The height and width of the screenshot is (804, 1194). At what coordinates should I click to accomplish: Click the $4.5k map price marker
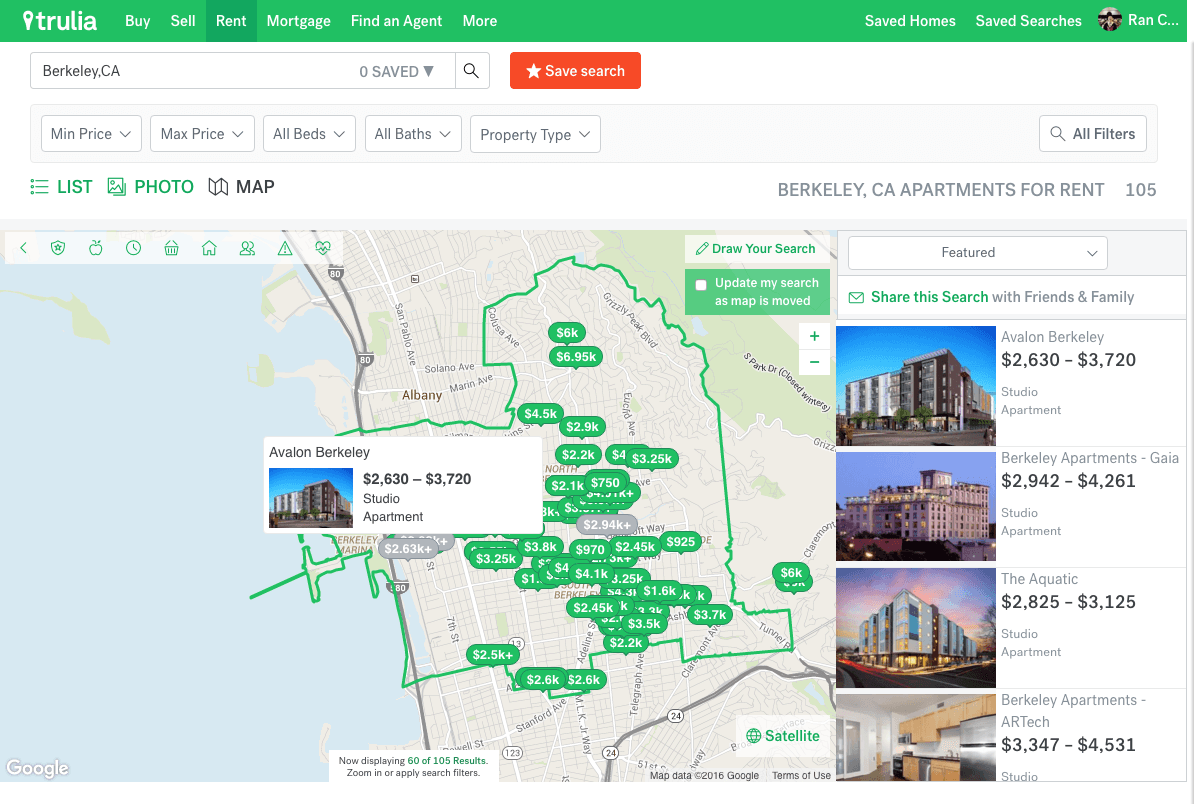pyautogui.click(x=541, y=413)
